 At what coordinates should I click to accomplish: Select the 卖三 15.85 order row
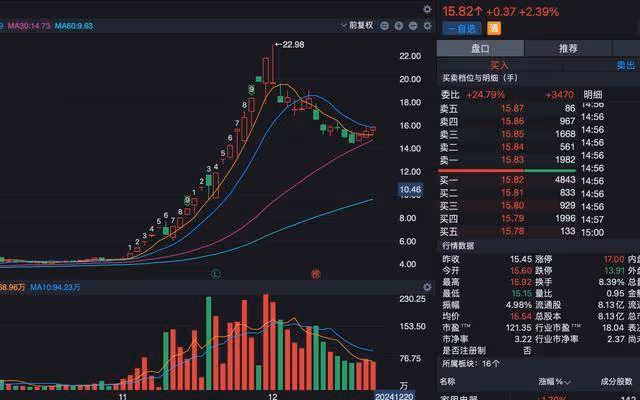(x=507, y=134)
